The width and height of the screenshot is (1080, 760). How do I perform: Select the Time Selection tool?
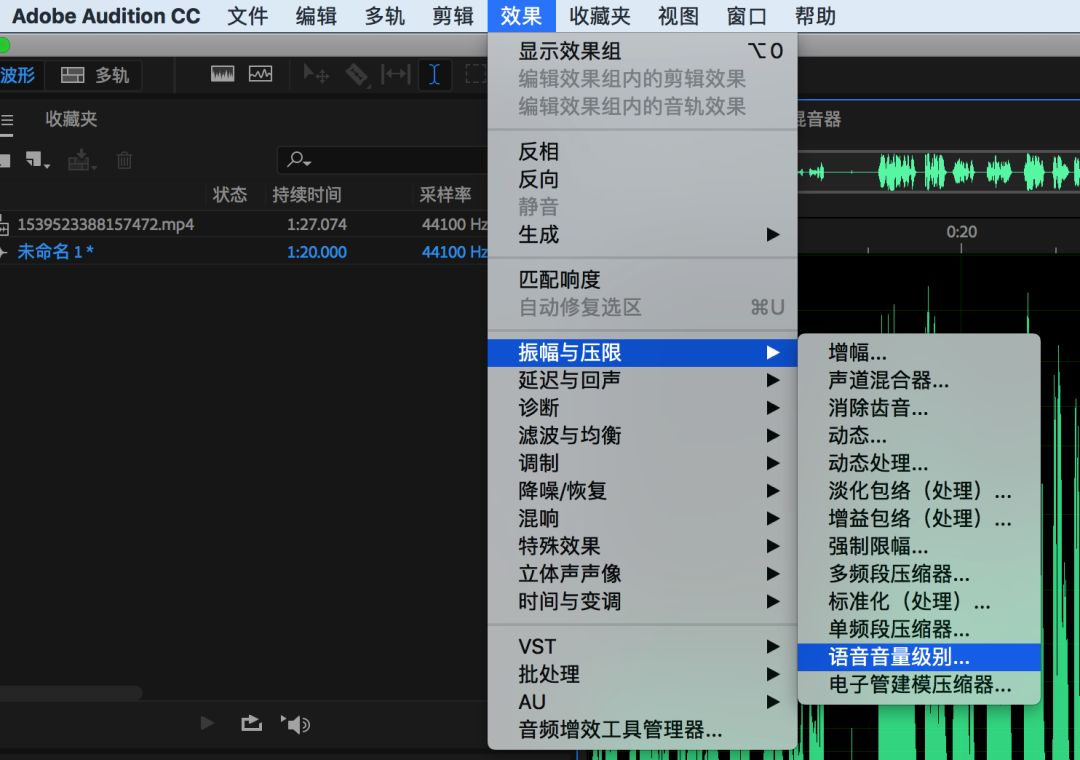click(435, 75)
